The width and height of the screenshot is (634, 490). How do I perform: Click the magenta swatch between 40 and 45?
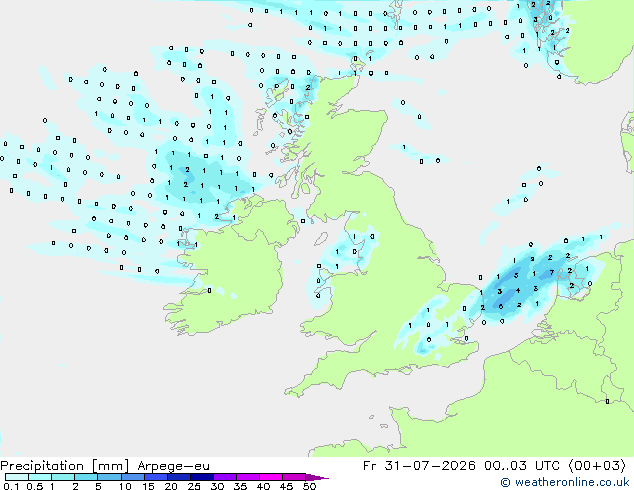271,477
